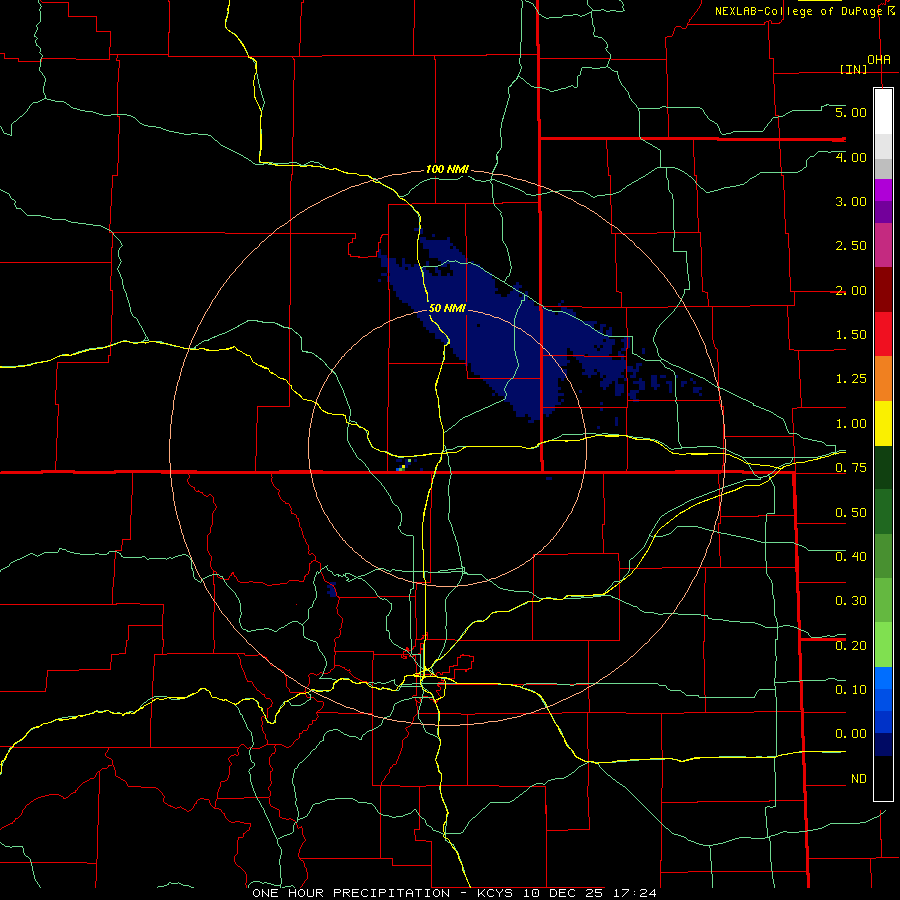The width and height of the screenshot is (900, 900).
Task: Click the 0.75 scale value
Action: (x=851, y=468)
